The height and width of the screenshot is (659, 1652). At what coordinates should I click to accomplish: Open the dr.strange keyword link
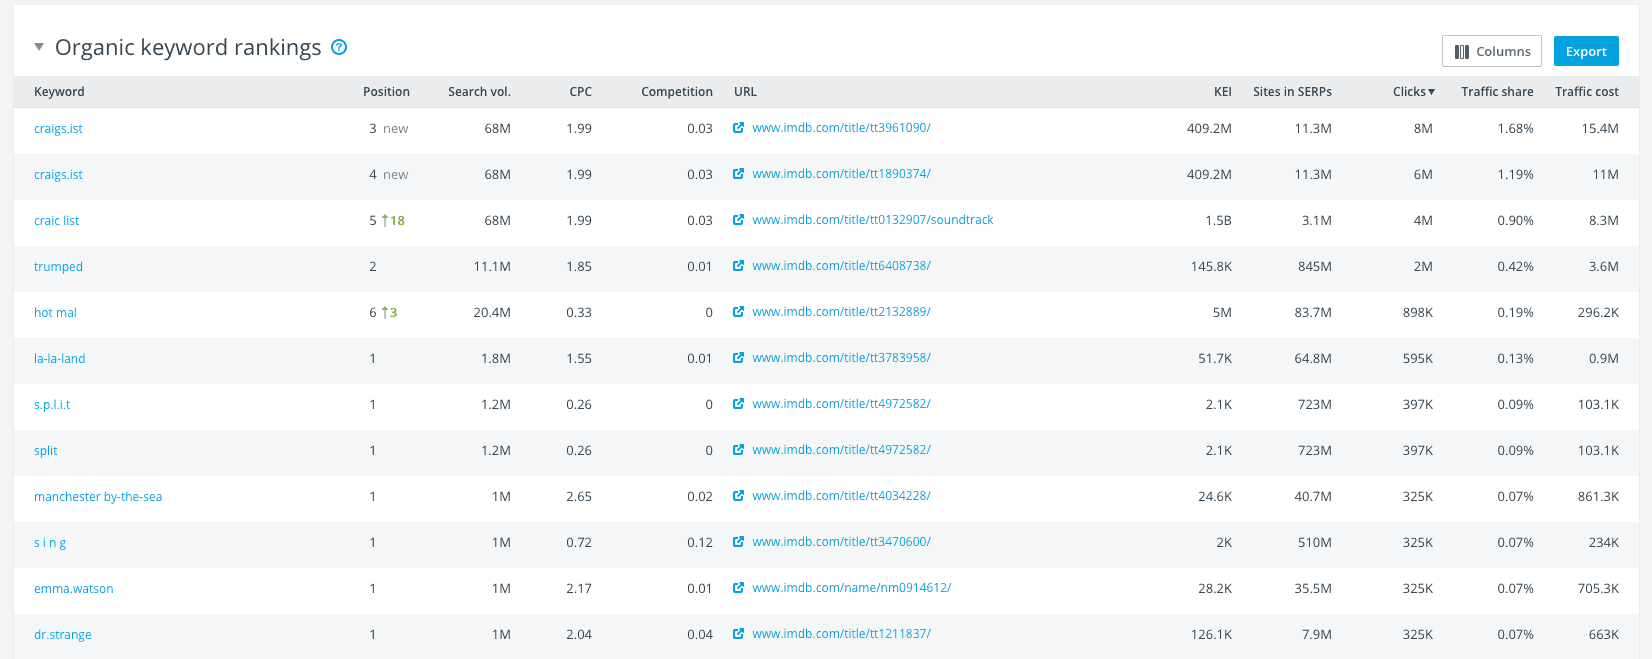62,634
